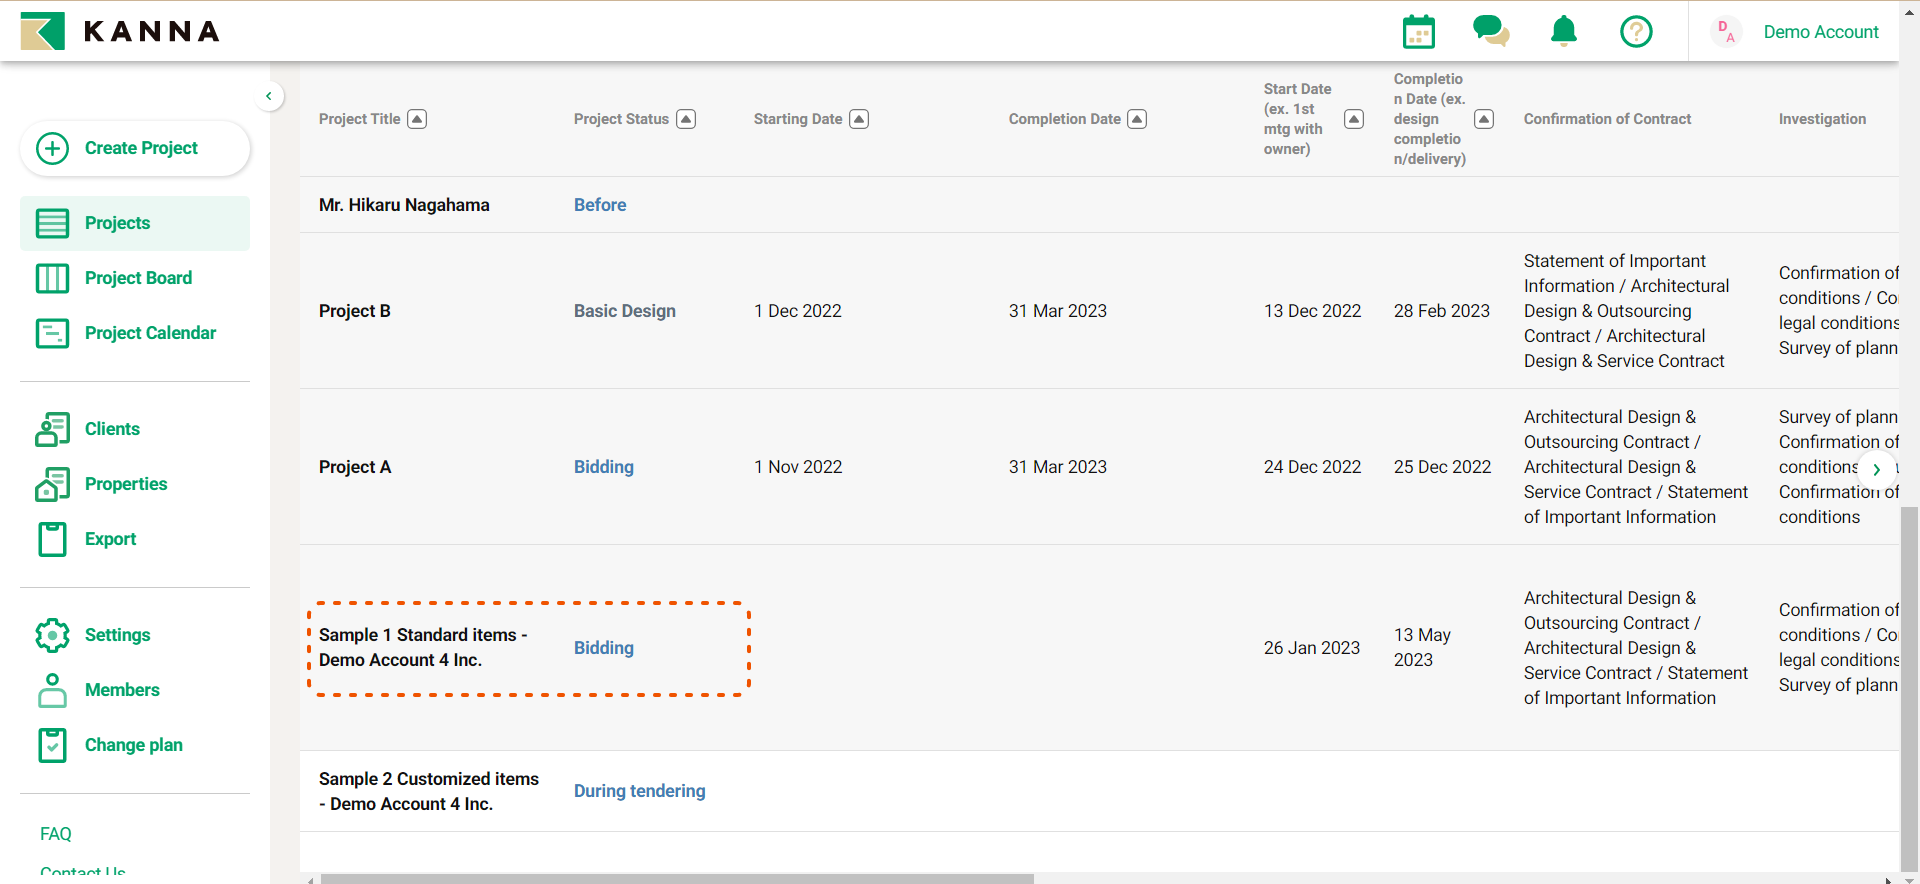The image size is (1920, 884).
Task: Open the calendar icon in header
Action: point(1418,32)
